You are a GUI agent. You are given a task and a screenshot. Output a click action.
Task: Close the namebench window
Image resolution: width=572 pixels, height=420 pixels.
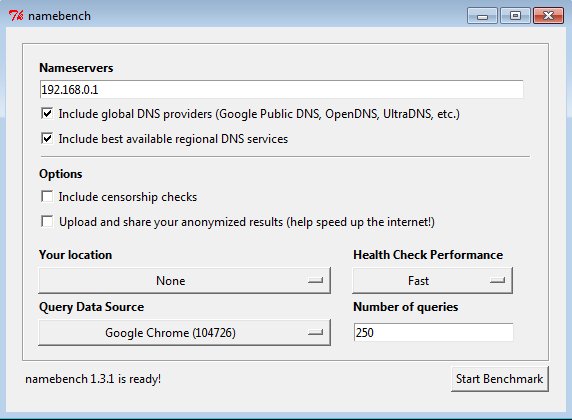click(548, 16)
